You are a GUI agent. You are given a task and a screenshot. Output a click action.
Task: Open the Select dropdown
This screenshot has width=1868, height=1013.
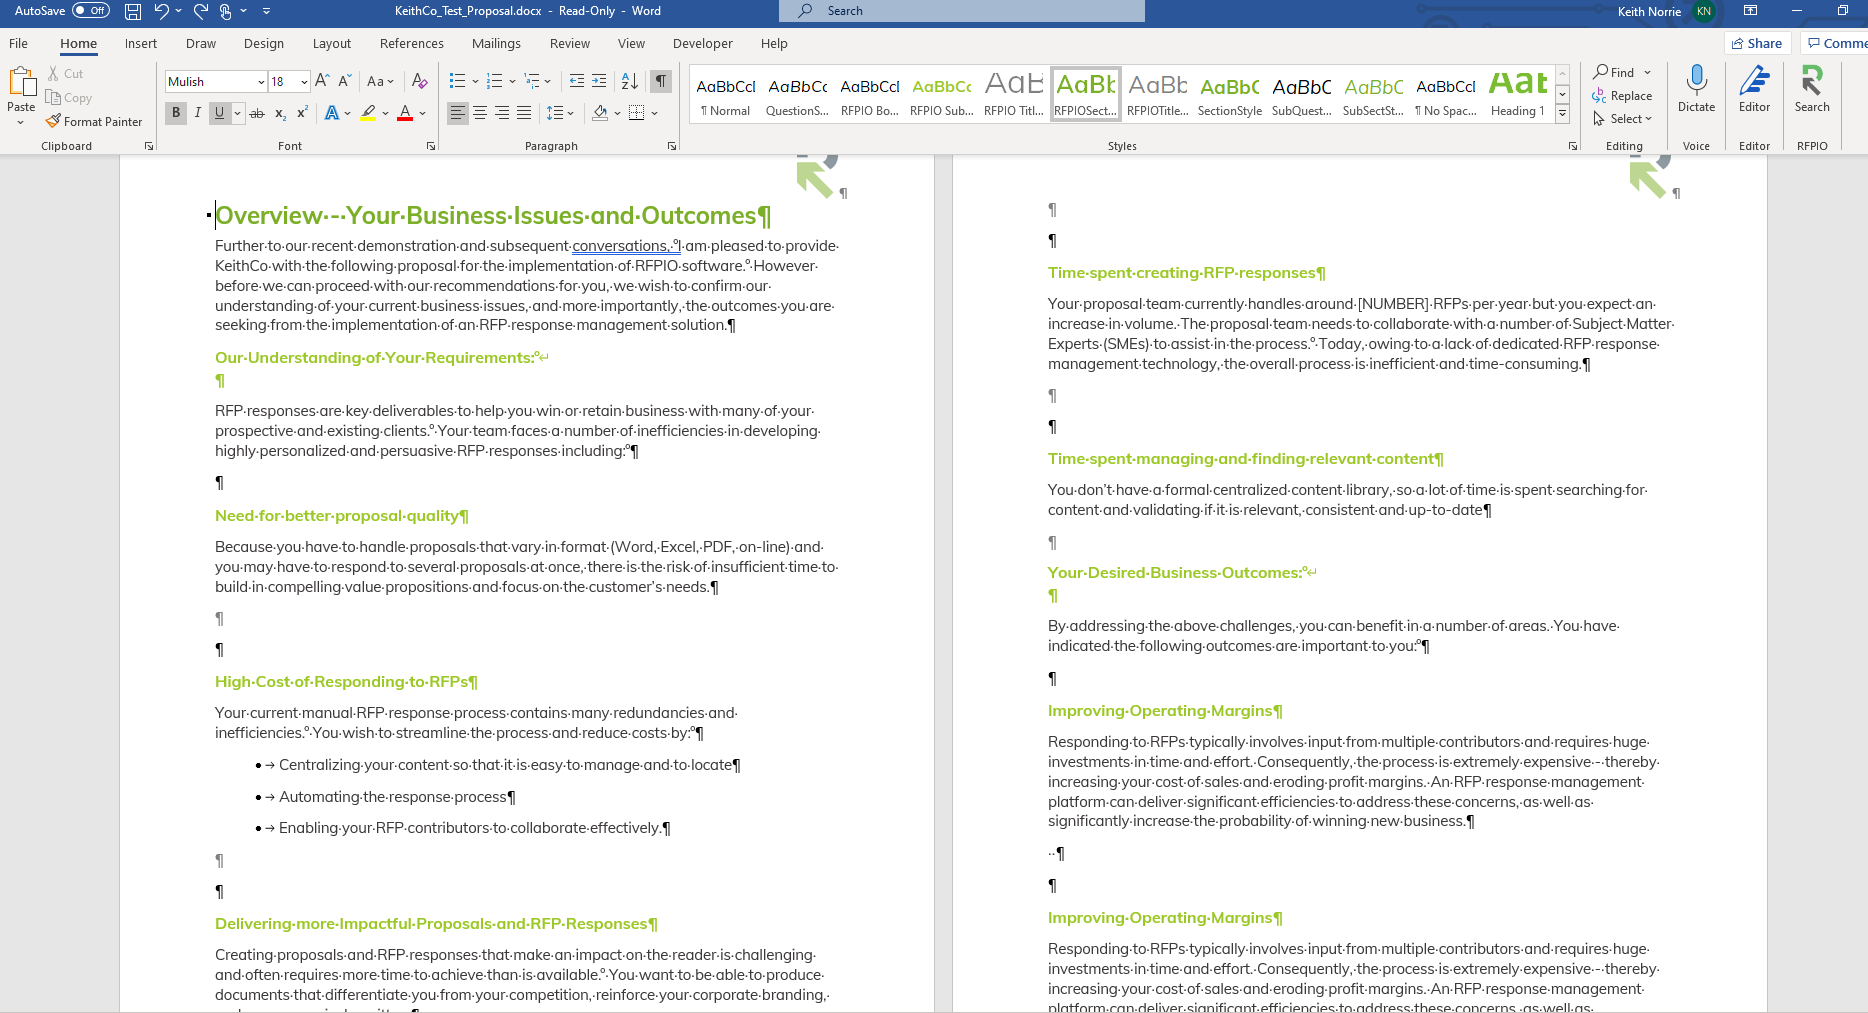(1622, 119)
